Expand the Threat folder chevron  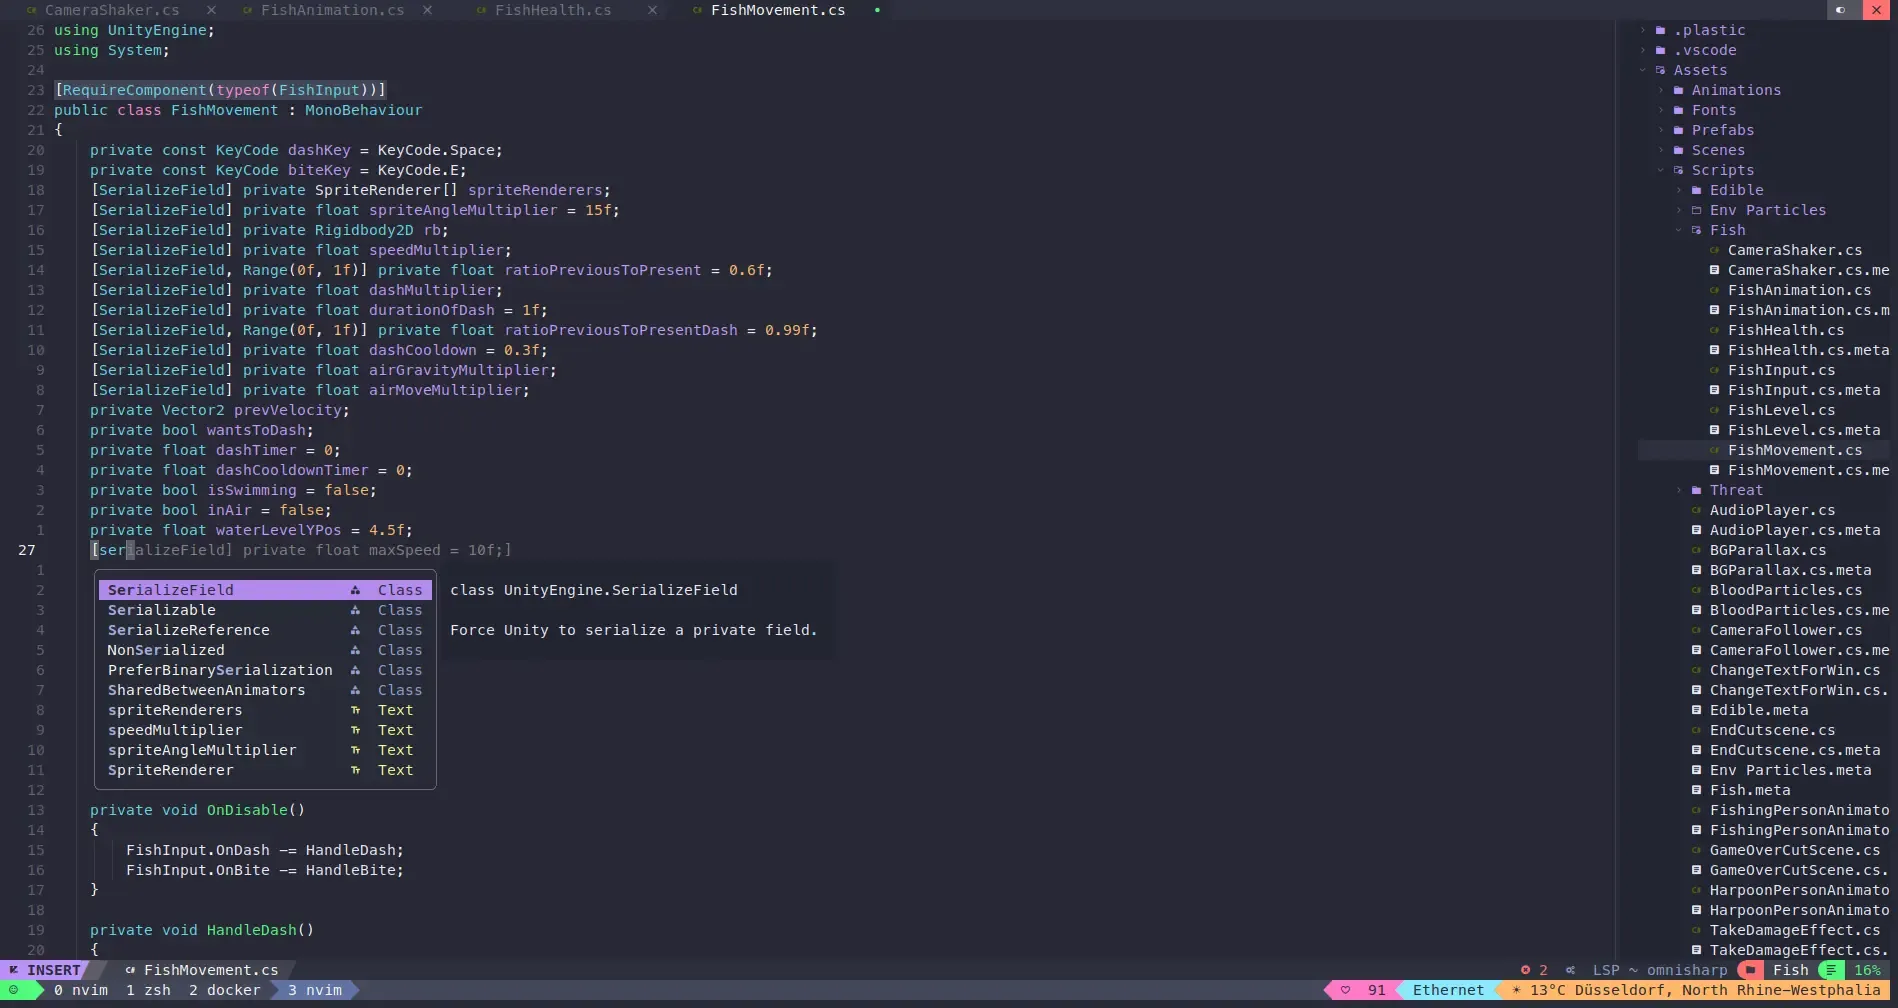click(1679, 490)
